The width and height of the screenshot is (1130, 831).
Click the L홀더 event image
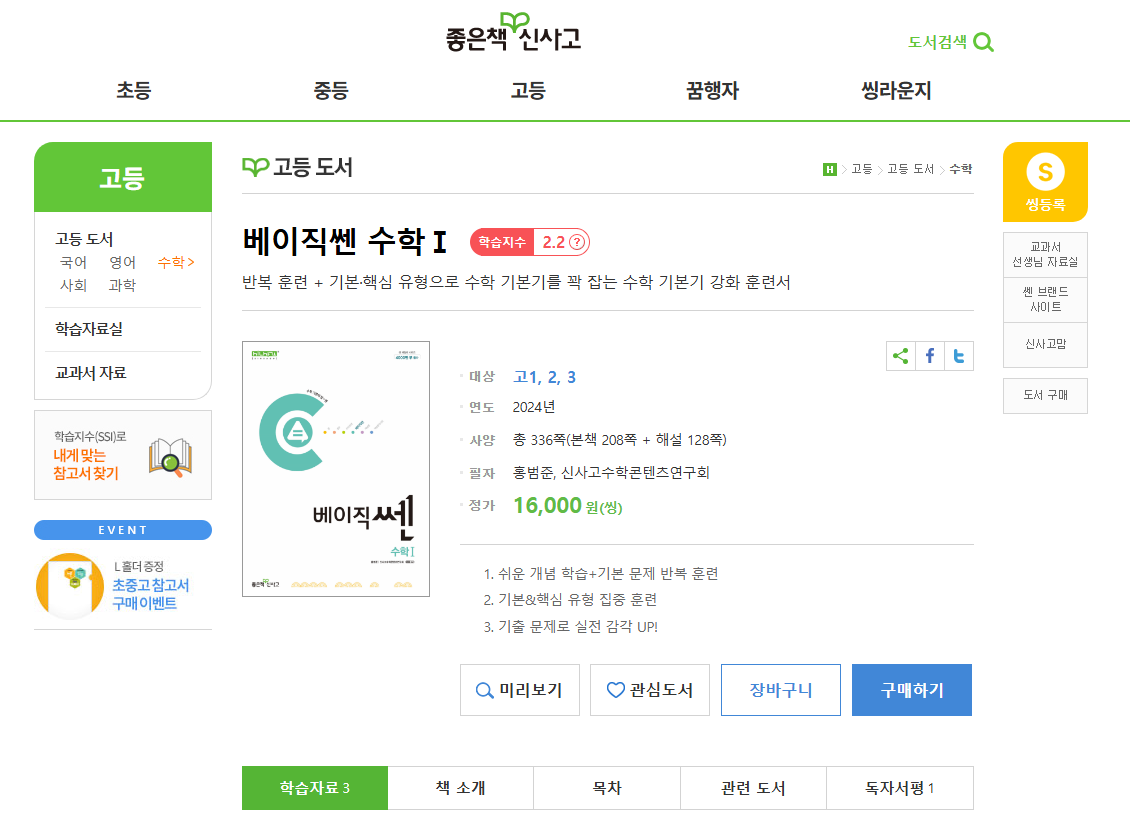[x=70, y=586]
